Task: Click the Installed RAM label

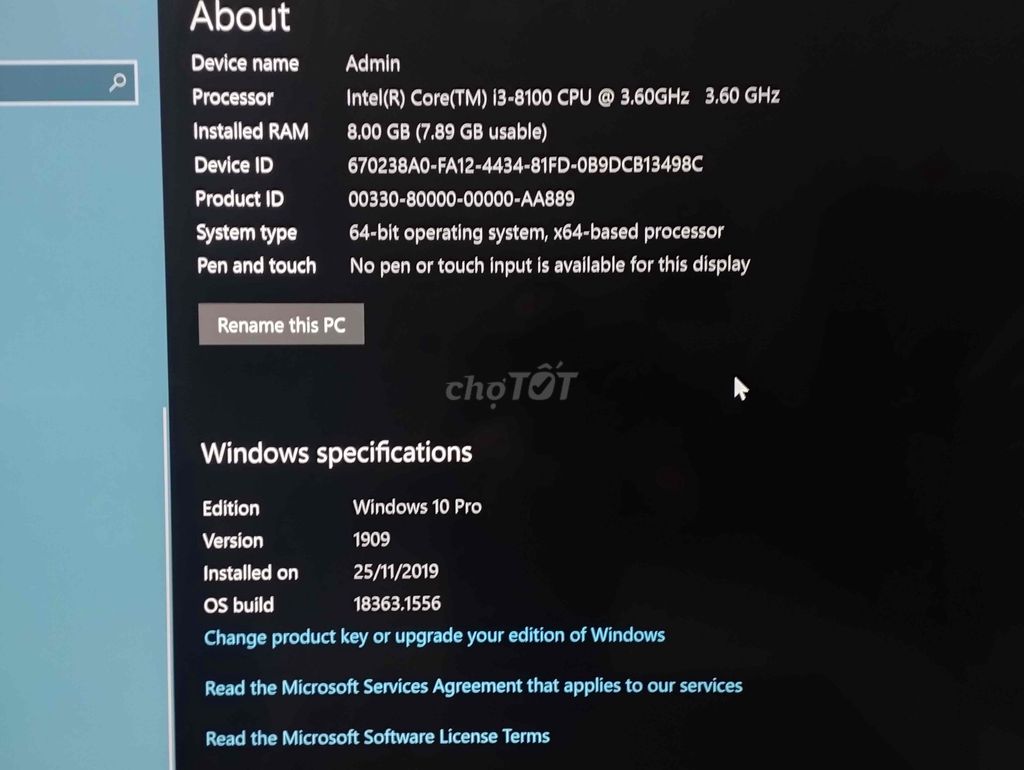Action: 251,131
